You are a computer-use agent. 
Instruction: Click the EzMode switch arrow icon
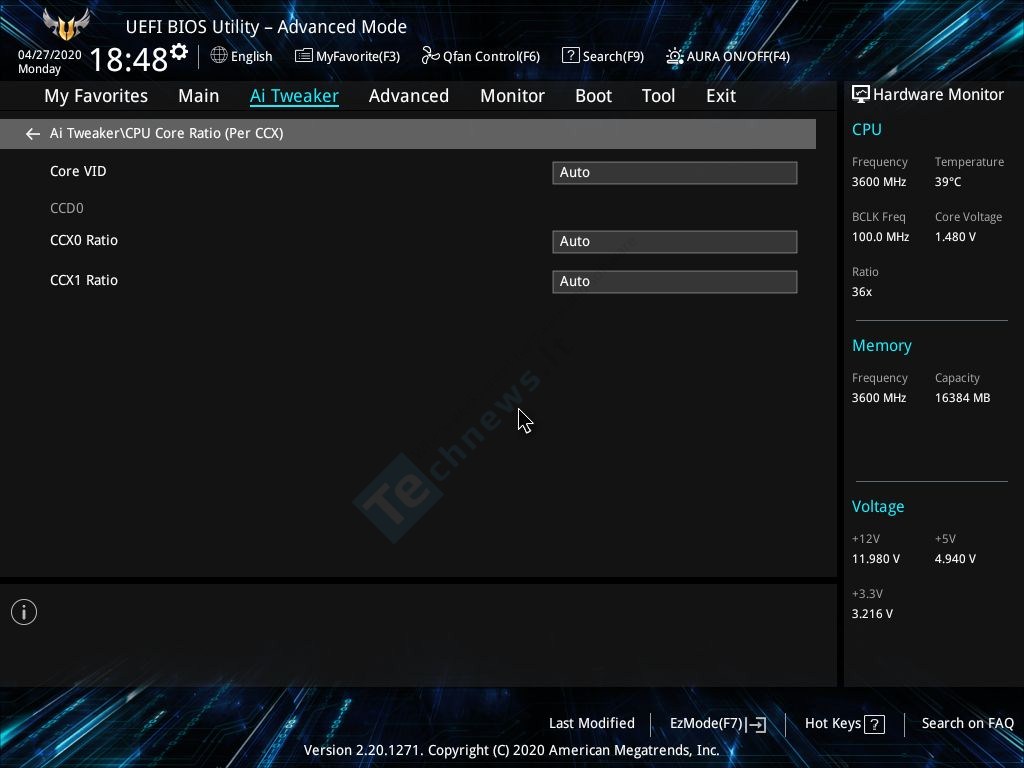point(756,724)
